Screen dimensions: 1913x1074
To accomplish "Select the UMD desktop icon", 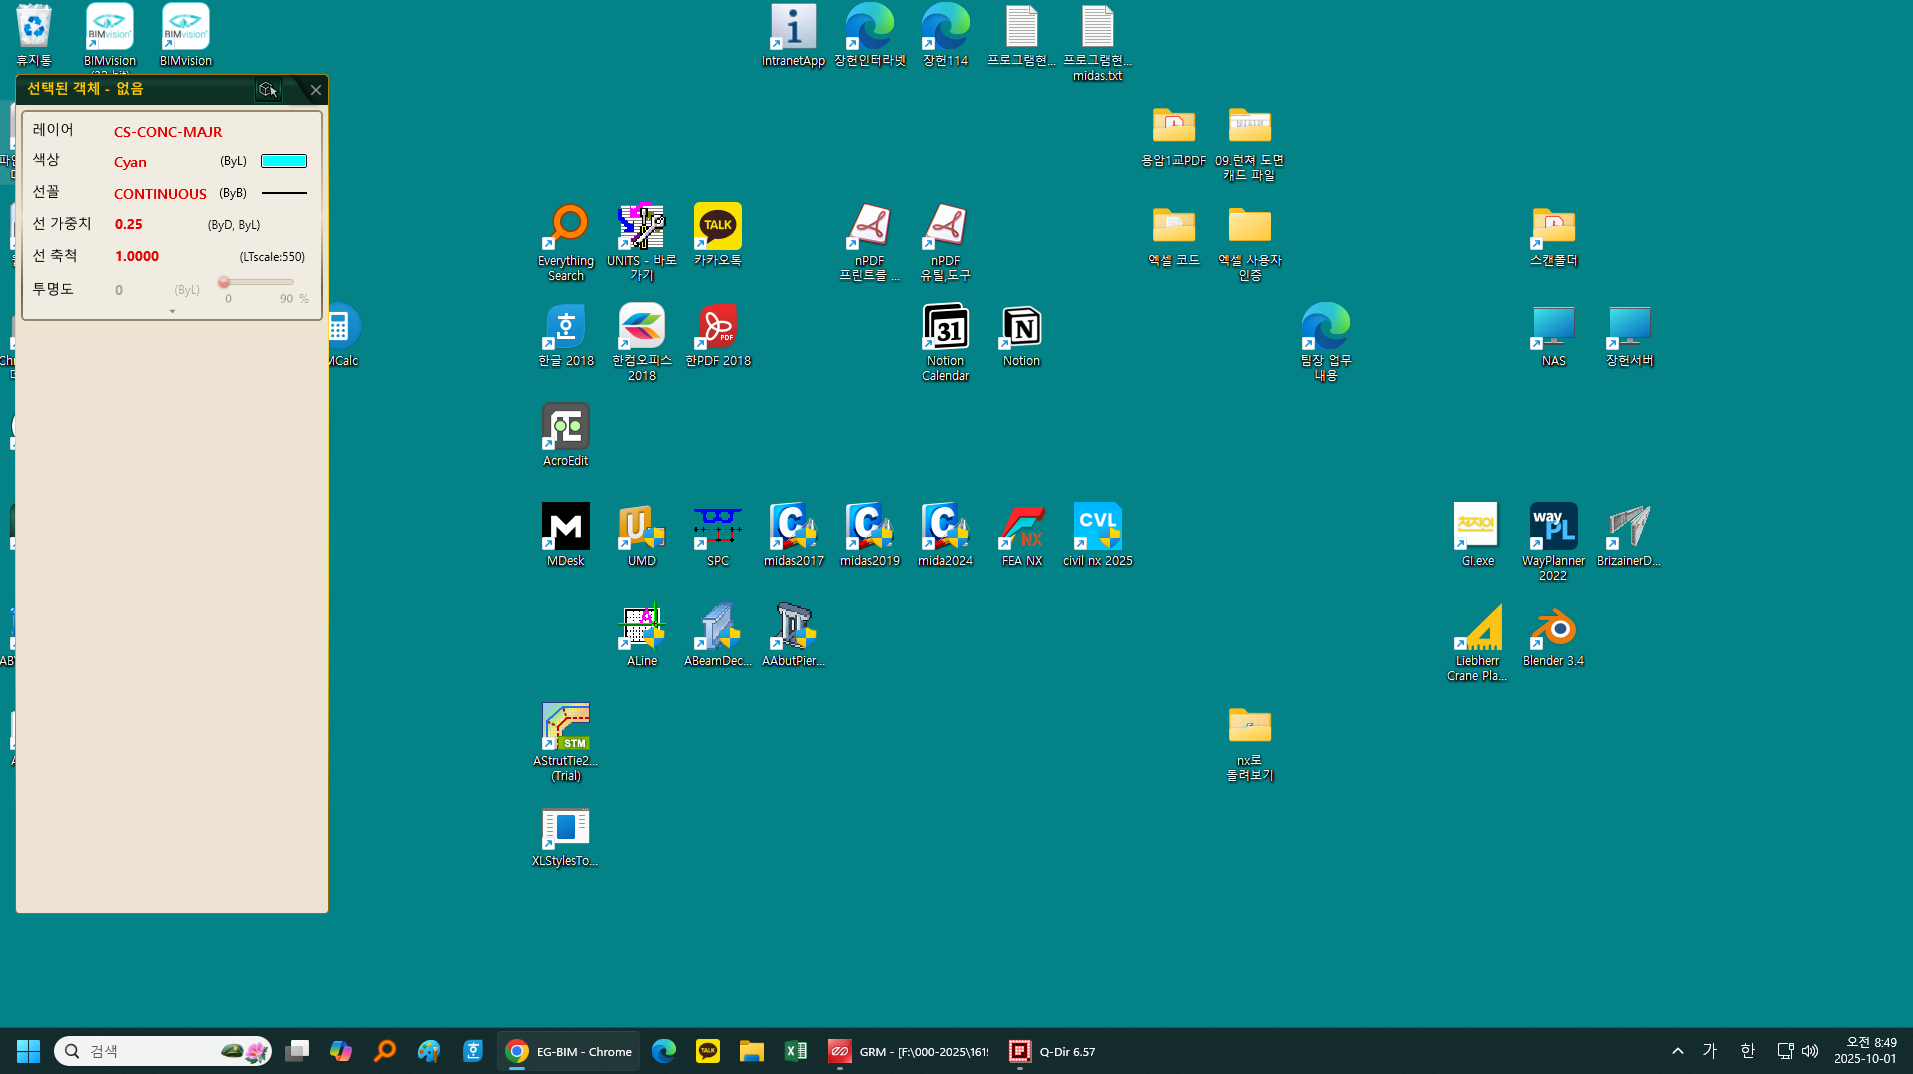I will pos(642,536).
